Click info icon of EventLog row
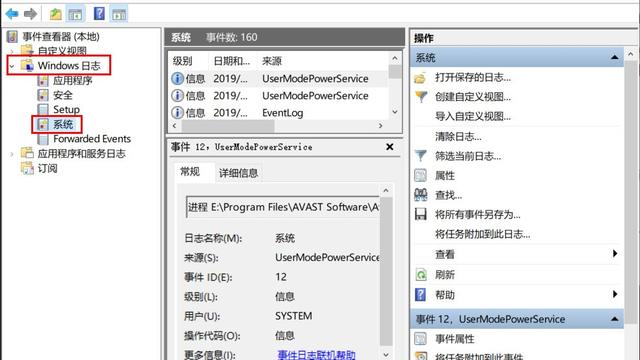The image size is (640, 360). click(x=177, y=113)
